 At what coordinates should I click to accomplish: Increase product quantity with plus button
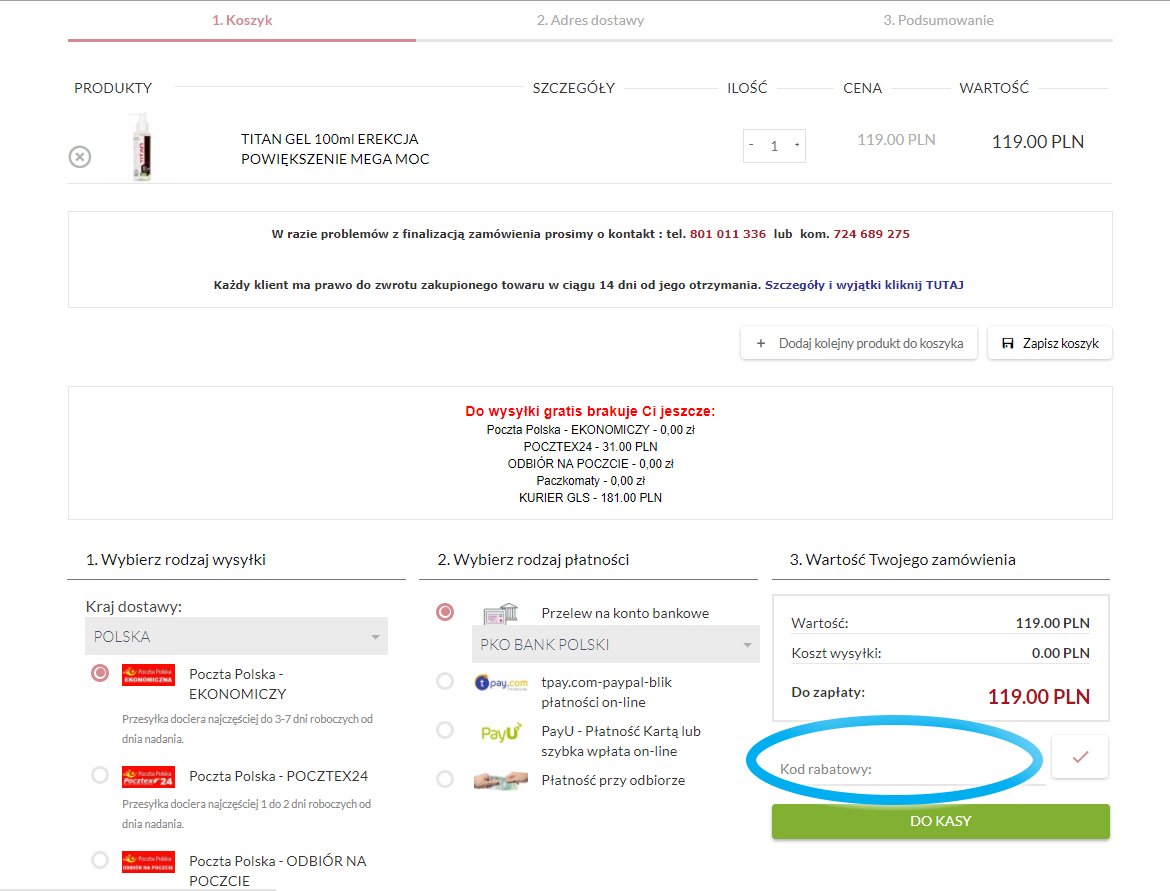click(797, 145)
